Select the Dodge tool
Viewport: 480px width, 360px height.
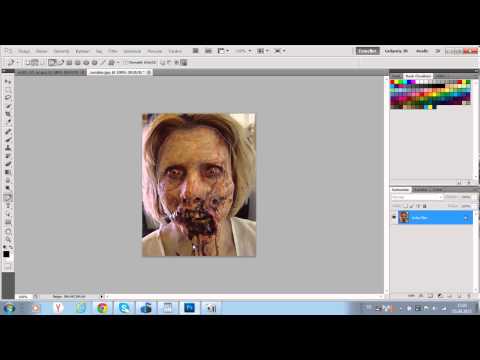[7, 189]
